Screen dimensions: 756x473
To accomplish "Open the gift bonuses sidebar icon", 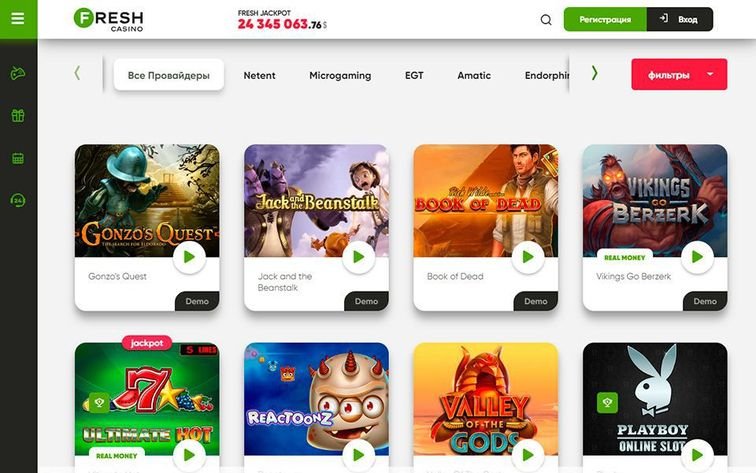I will tap(18, 115).
